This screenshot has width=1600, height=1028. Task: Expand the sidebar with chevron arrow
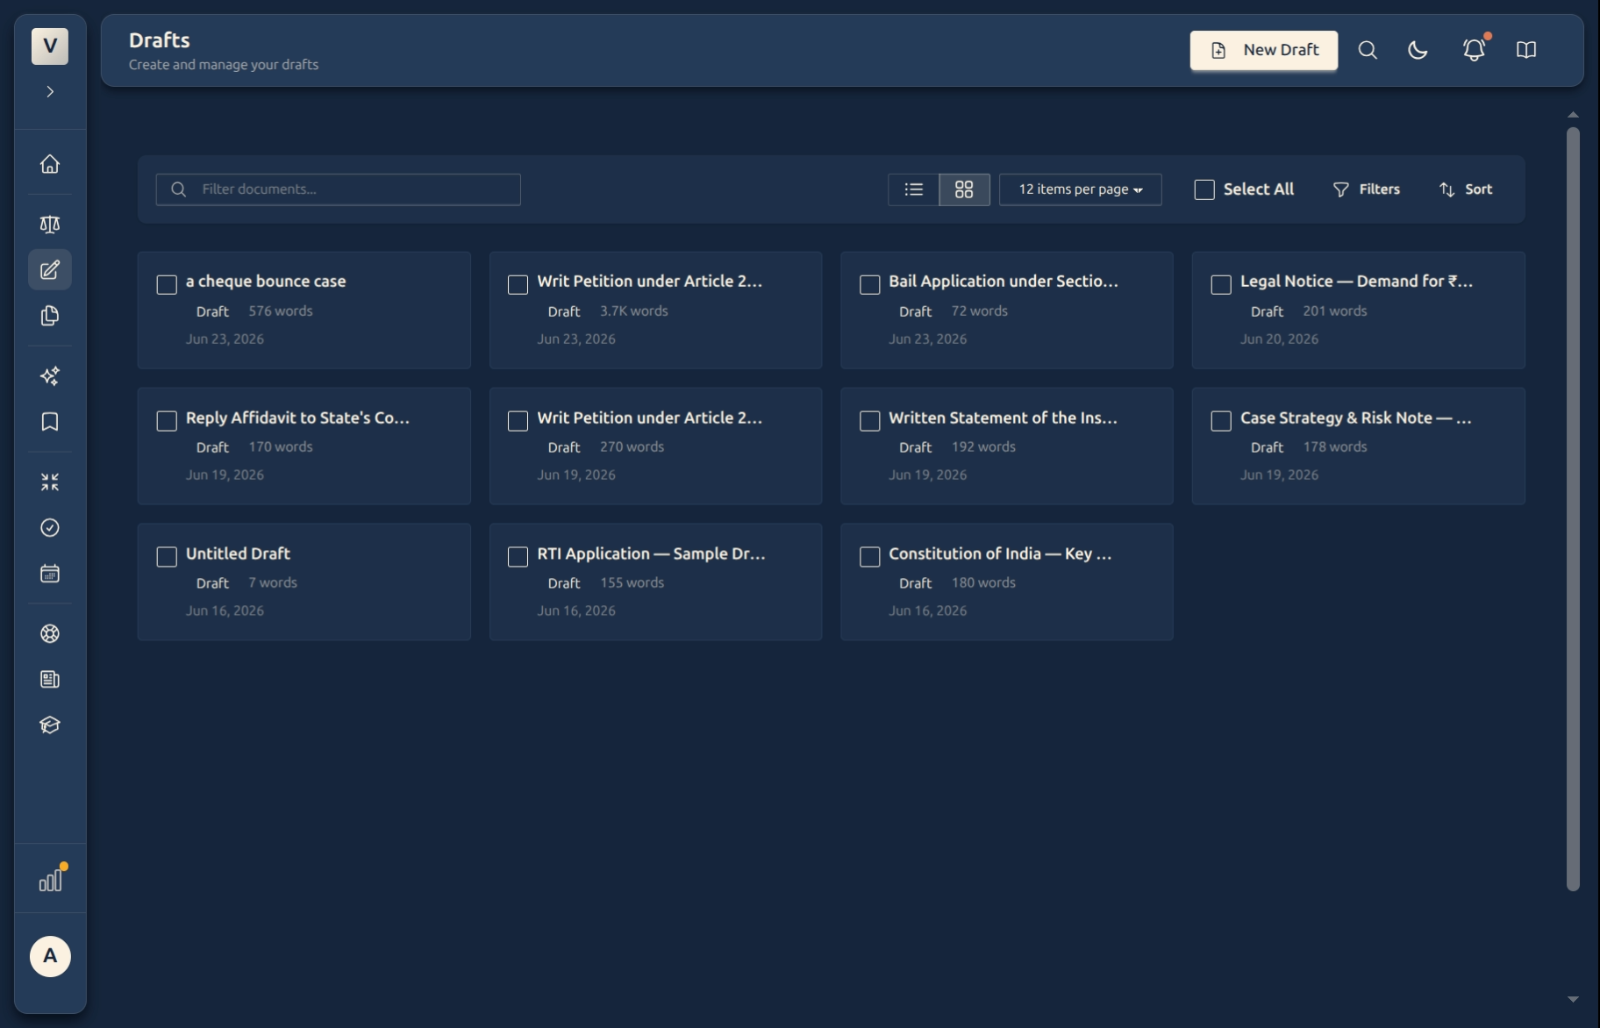[50, 92]
